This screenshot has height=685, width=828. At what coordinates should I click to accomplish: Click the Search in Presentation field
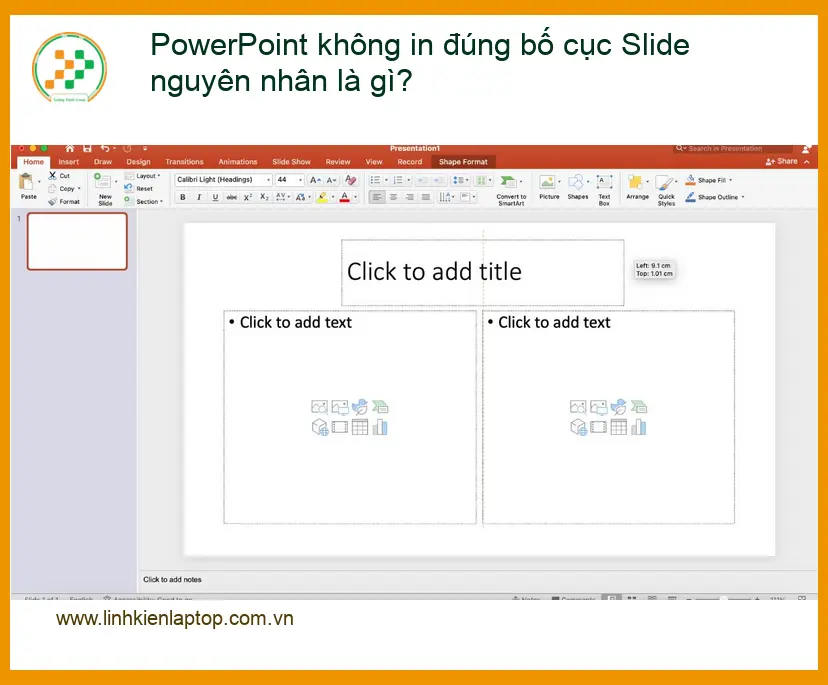coord(733,148)
